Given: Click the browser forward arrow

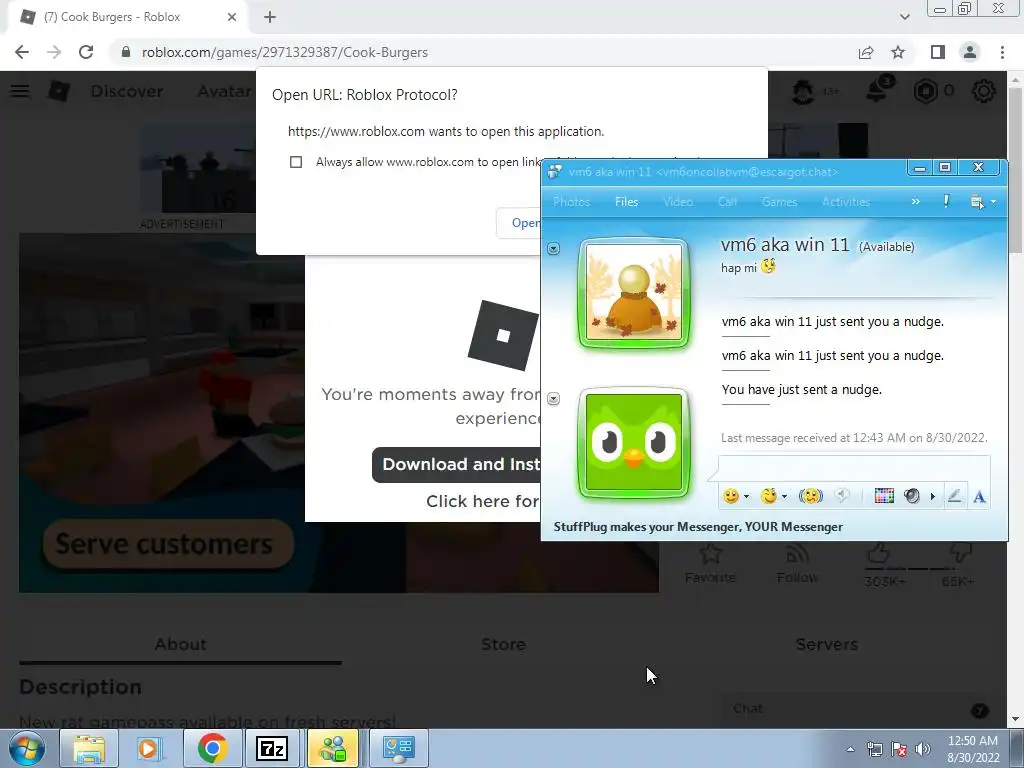Looking at the screenshot, I should (x=54, y=52).
